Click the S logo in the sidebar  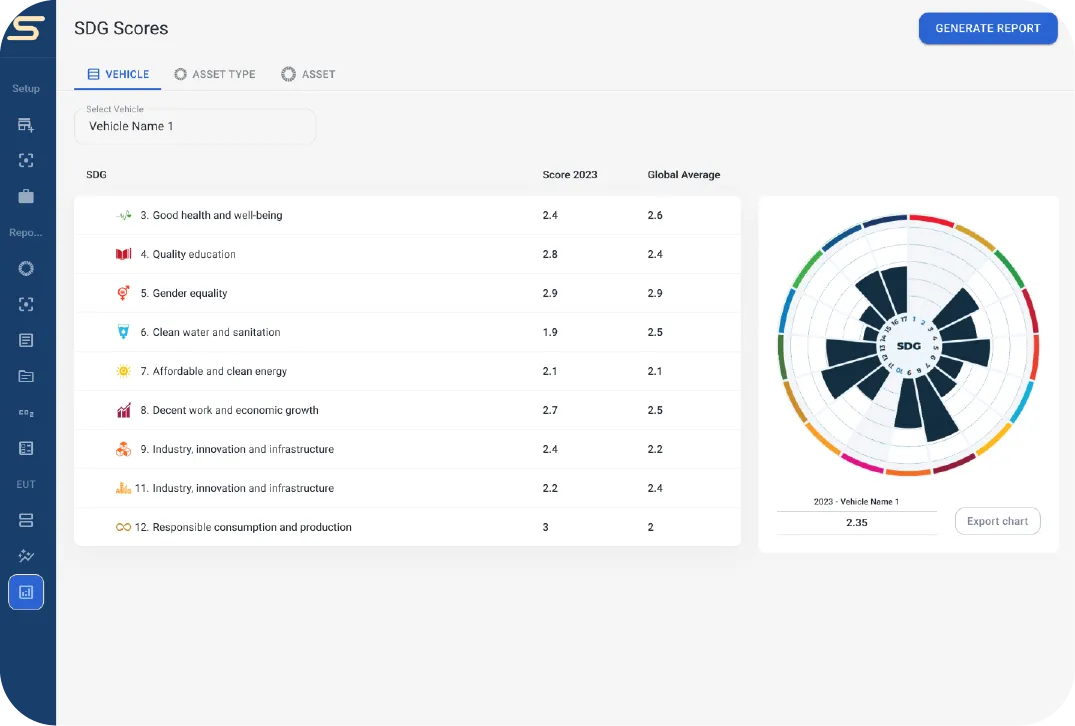27,28
